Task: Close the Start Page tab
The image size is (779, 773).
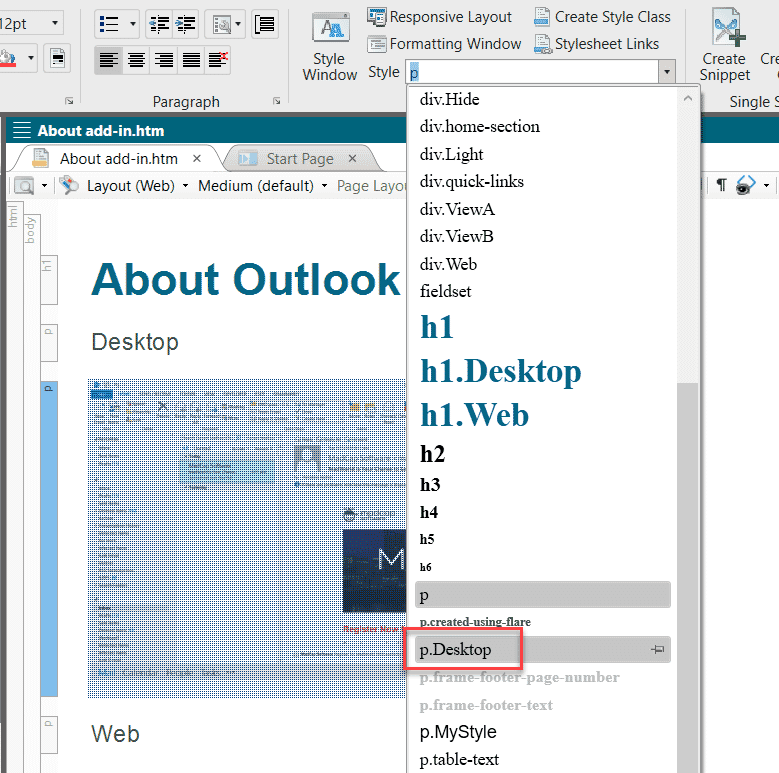Action: 352,158
